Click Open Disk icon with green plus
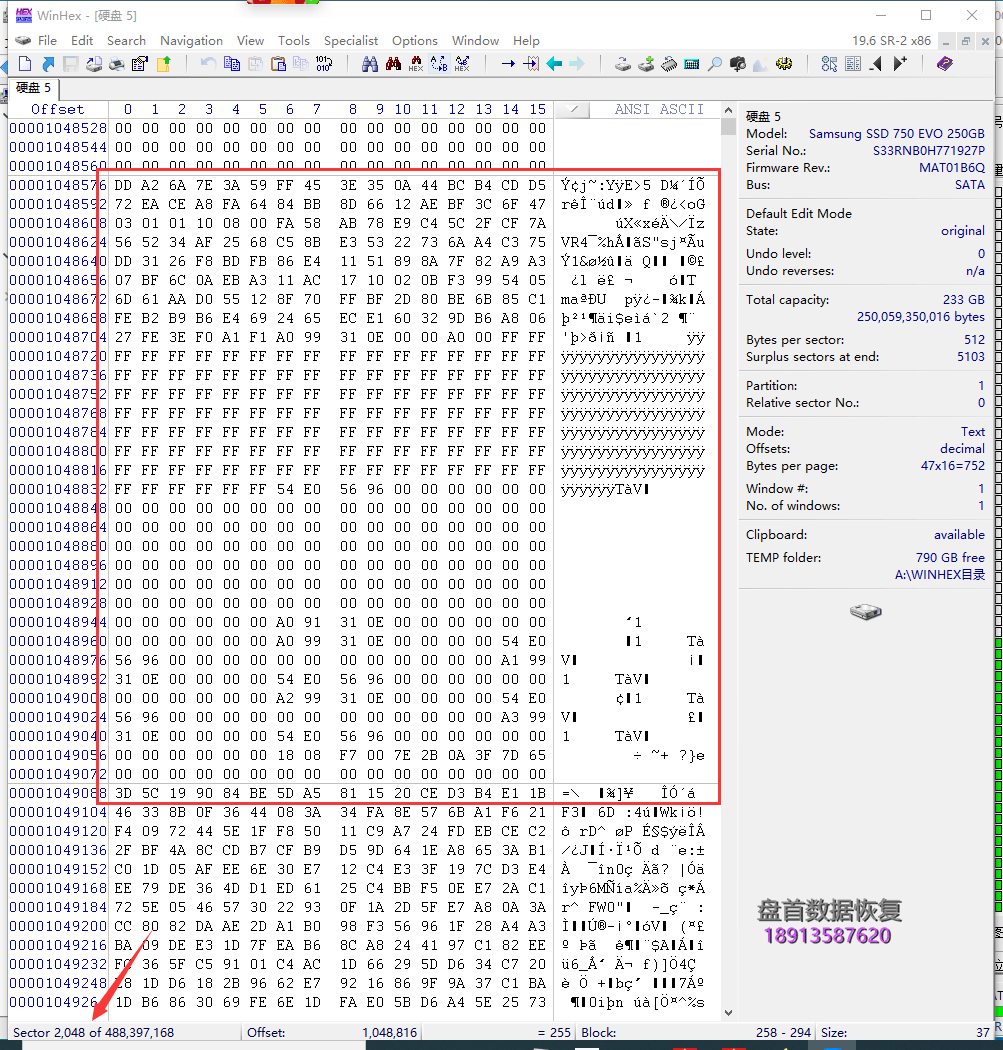The height and width of the screenshot is (1050, 1003). 646,64
